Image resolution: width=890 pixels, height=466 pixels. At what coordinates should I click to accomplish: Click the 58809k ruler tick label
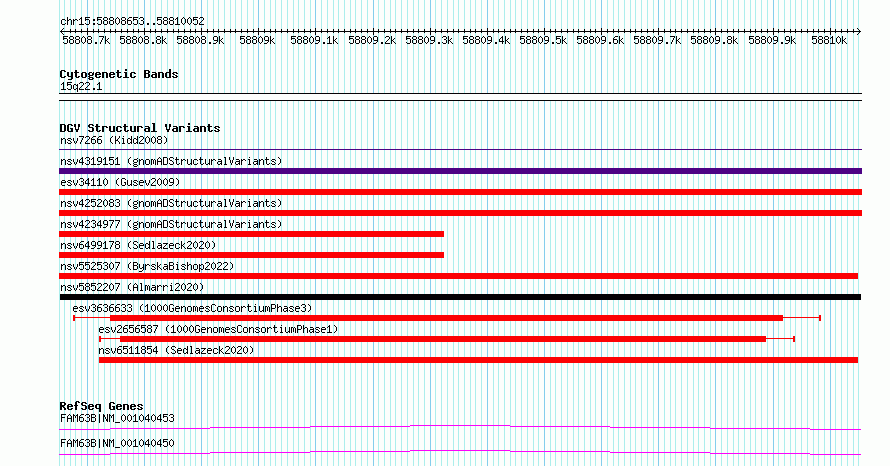(x=257, y=40)
